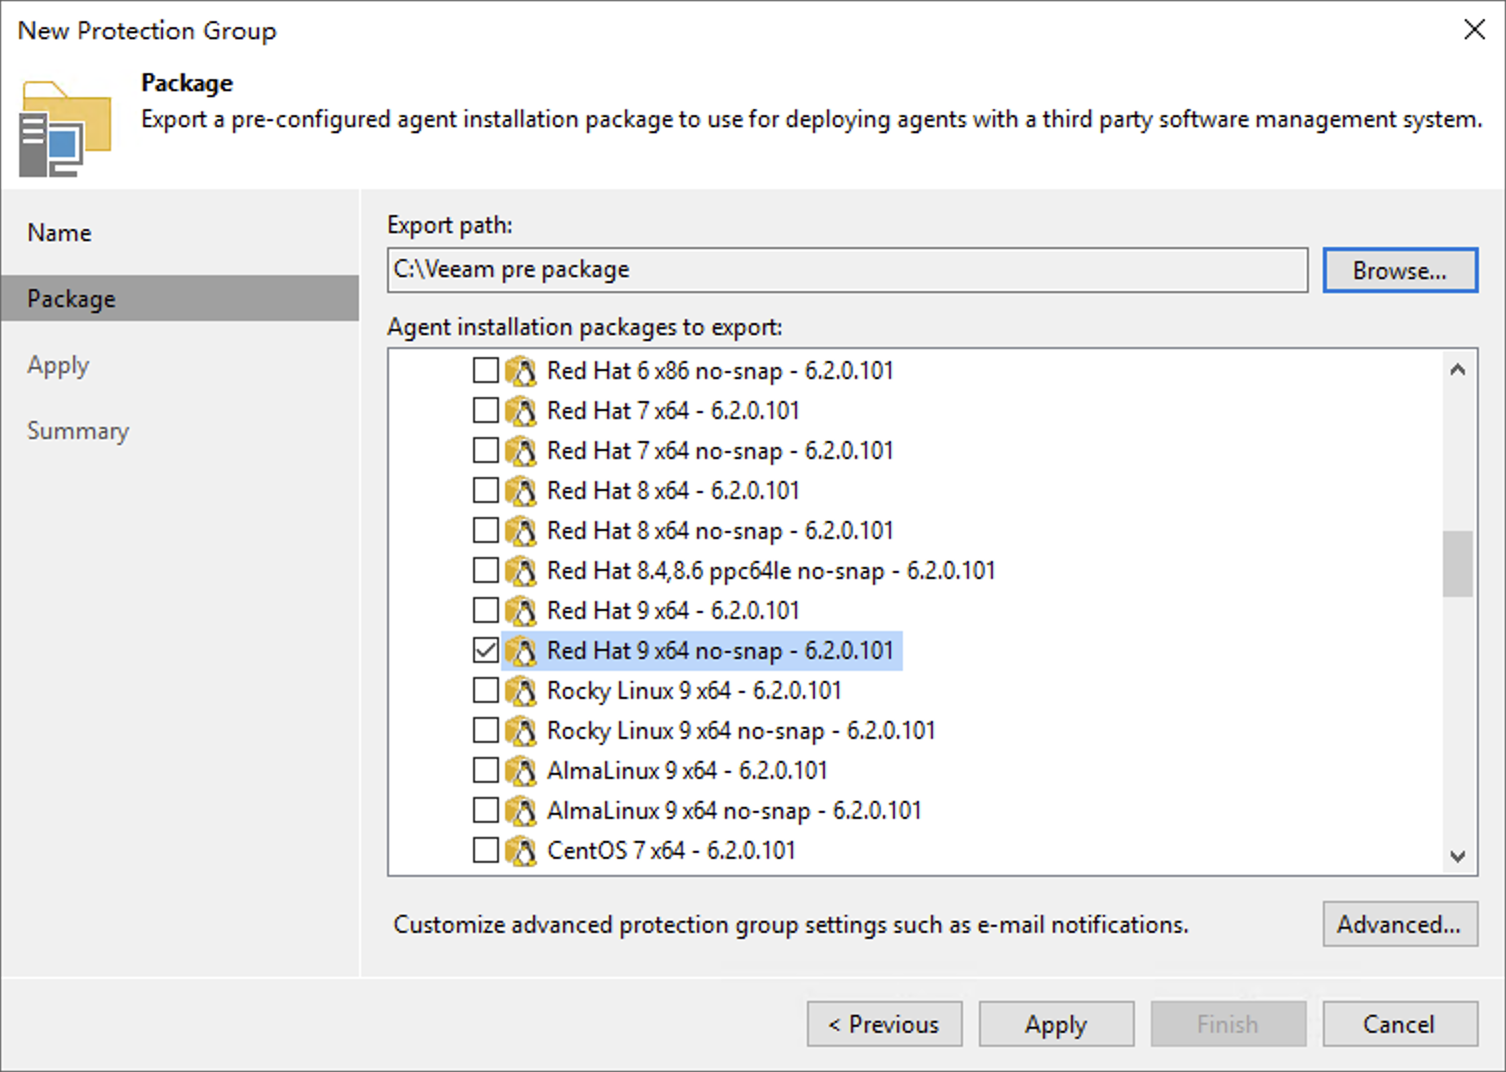Click Browse to choose export path

pyautogui.click(x=1400, y=270)
